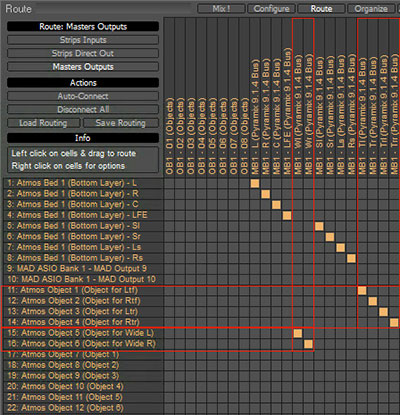Click column header OB1 - 08 (Objects)

[x=244, y=136]
